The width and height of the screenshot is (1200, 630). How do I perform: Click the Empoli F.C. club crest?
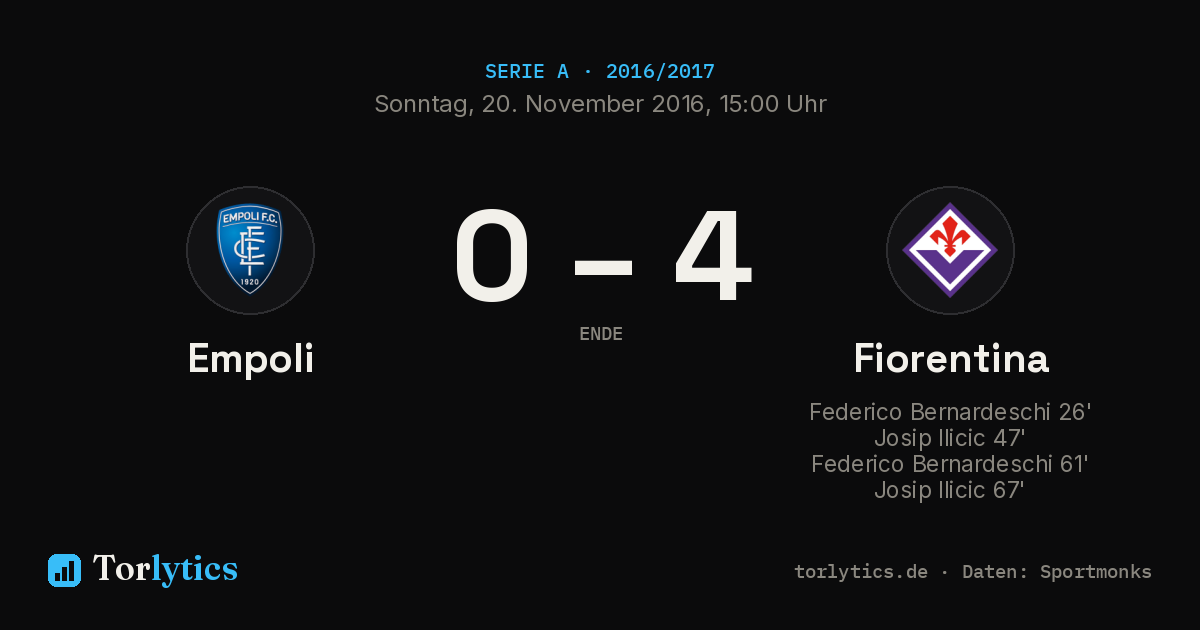click(250, 250)
